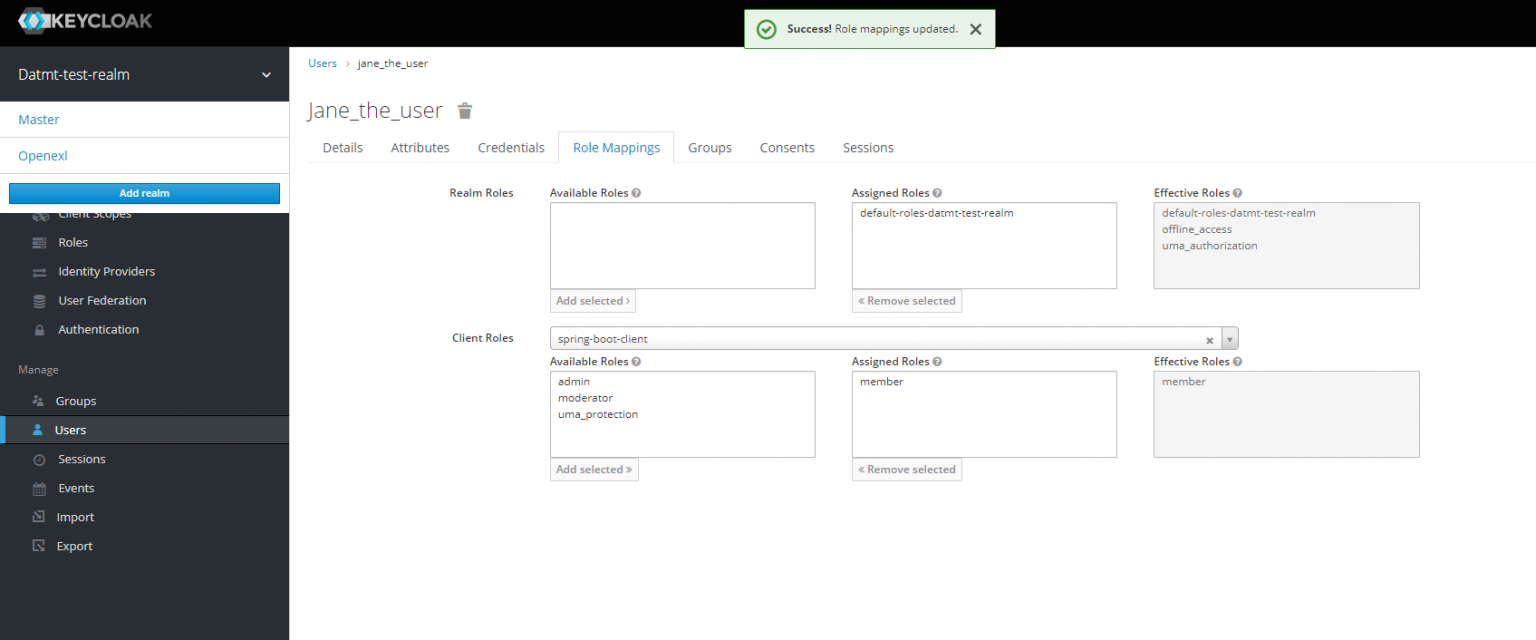Open the Import section

tap(37, 516)
